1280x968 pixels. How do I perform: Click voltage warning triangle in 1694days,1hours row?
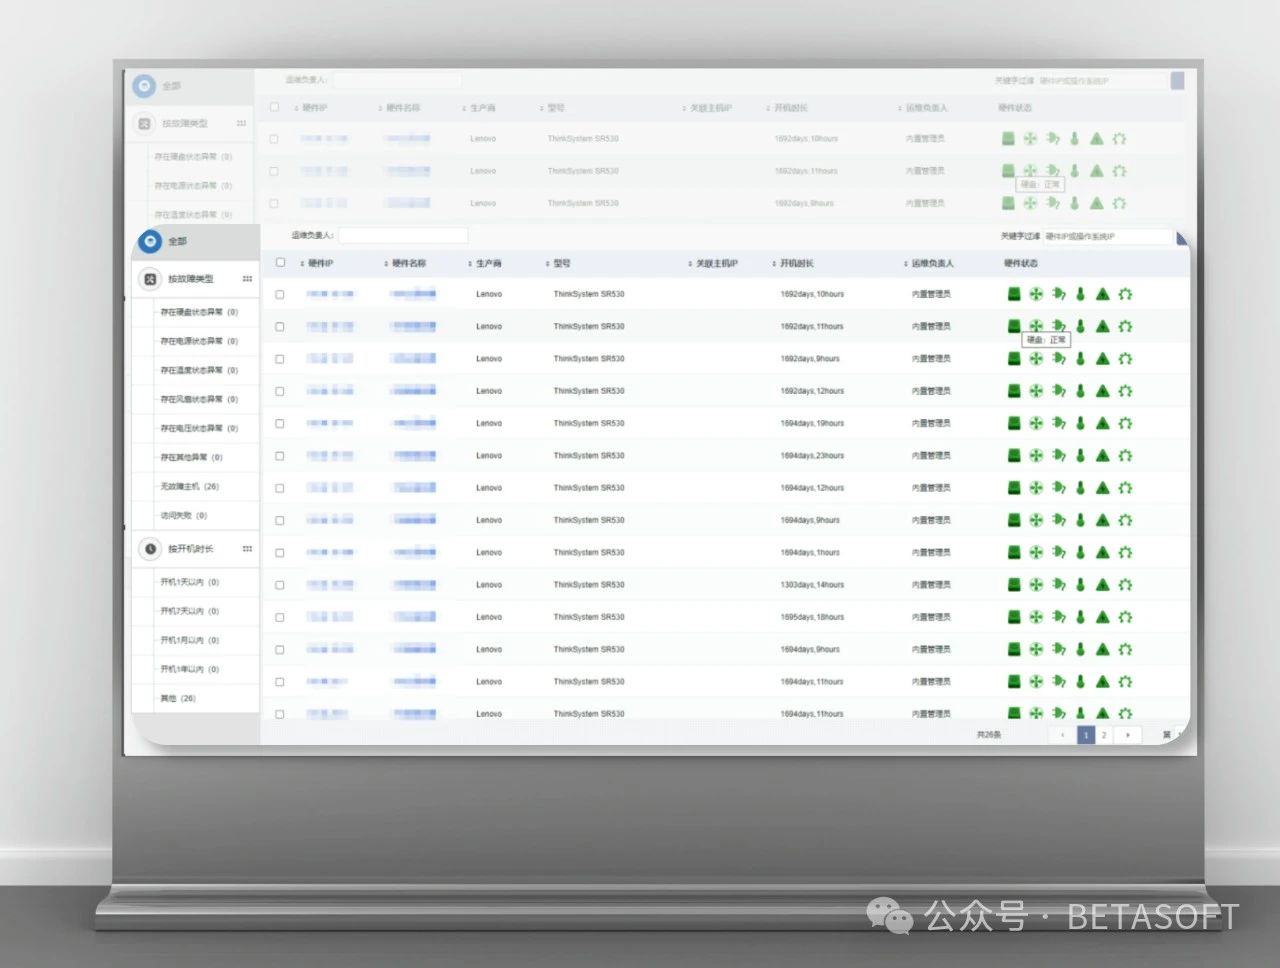(1102, 553)
